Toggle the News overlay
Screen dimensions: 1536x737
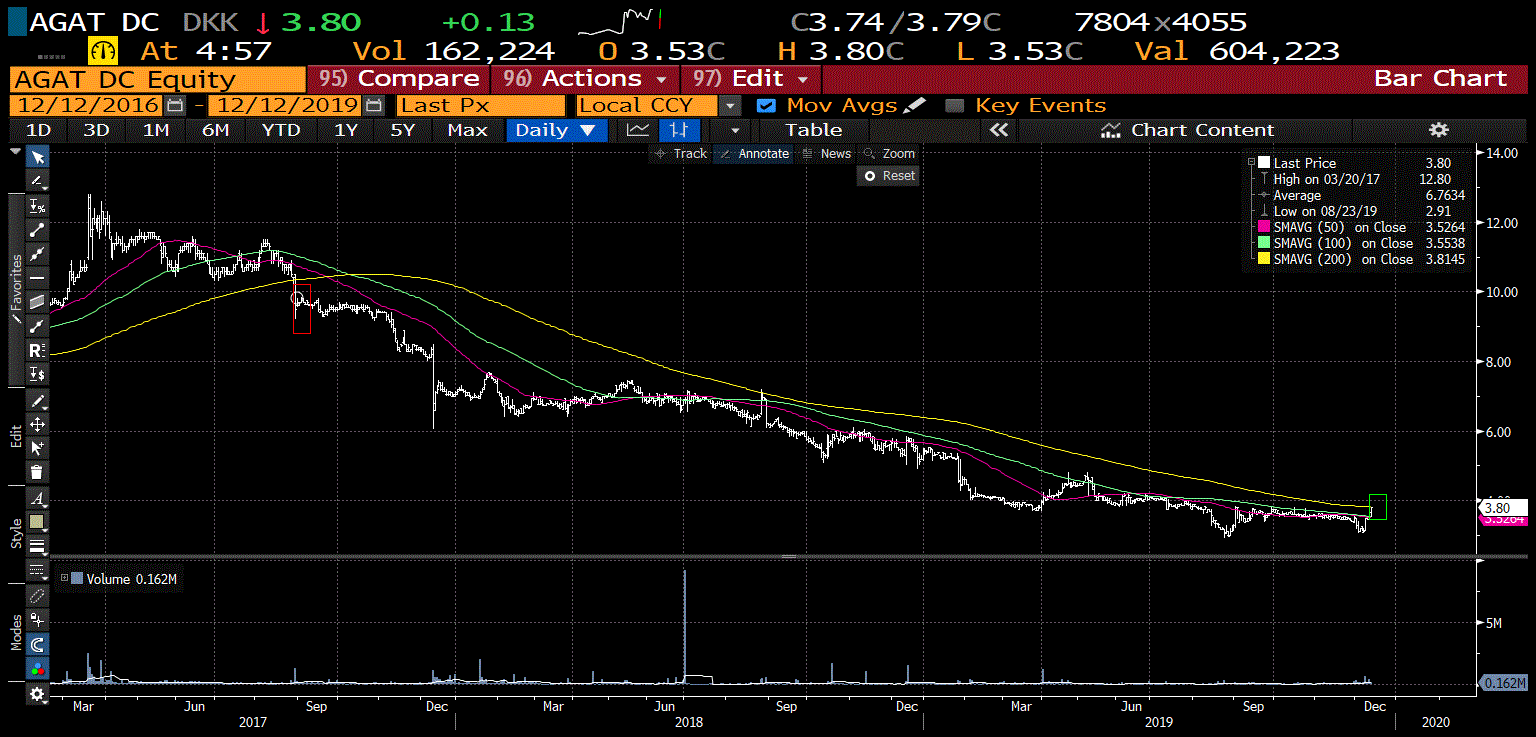828,154
